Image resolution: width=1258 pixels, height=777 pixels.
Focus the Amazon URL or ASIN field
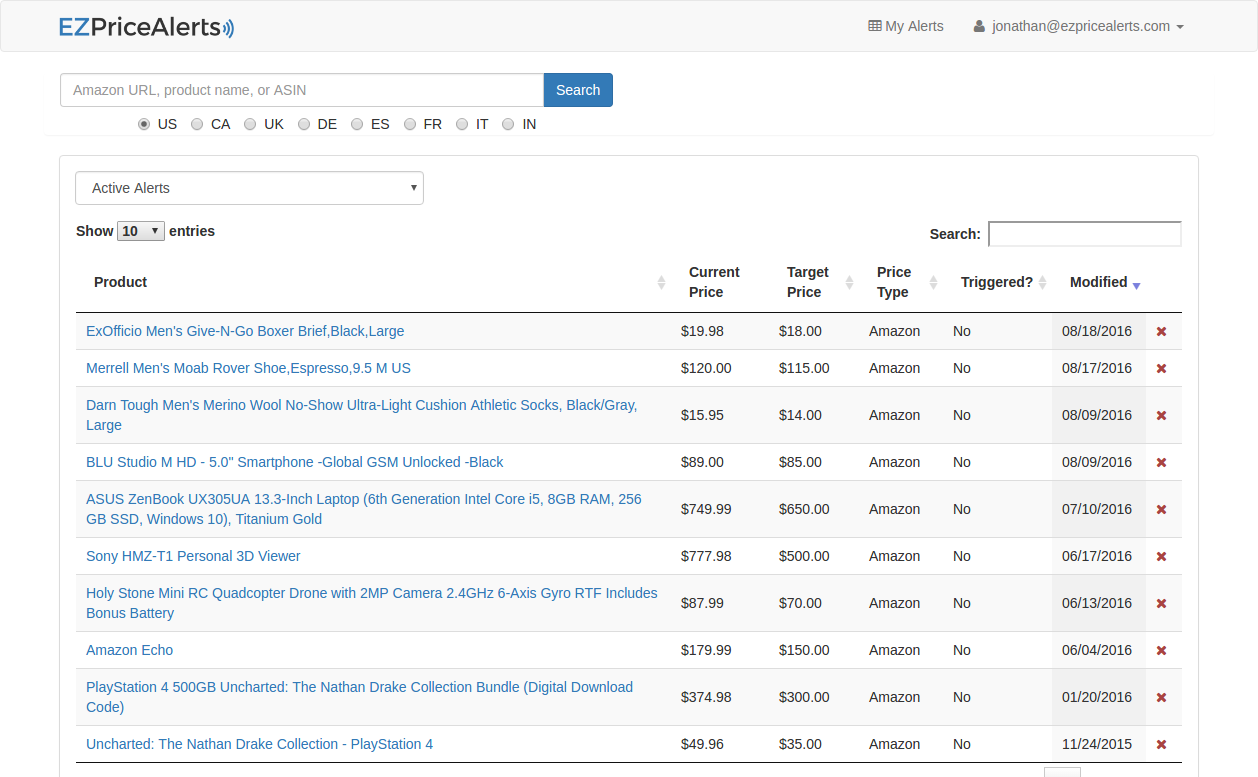pos(301,90)
